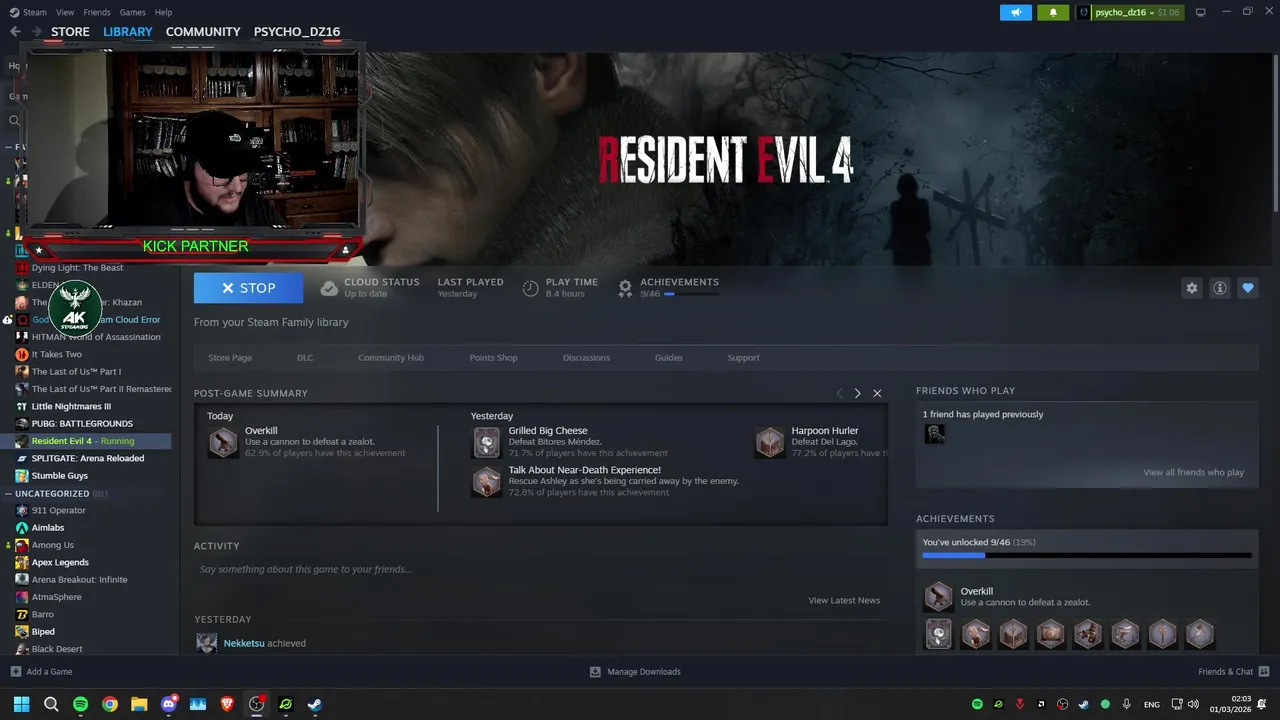Close the post-game summary panel
1280x720 pixels.
pyautogui.click(x=877, y=393)
